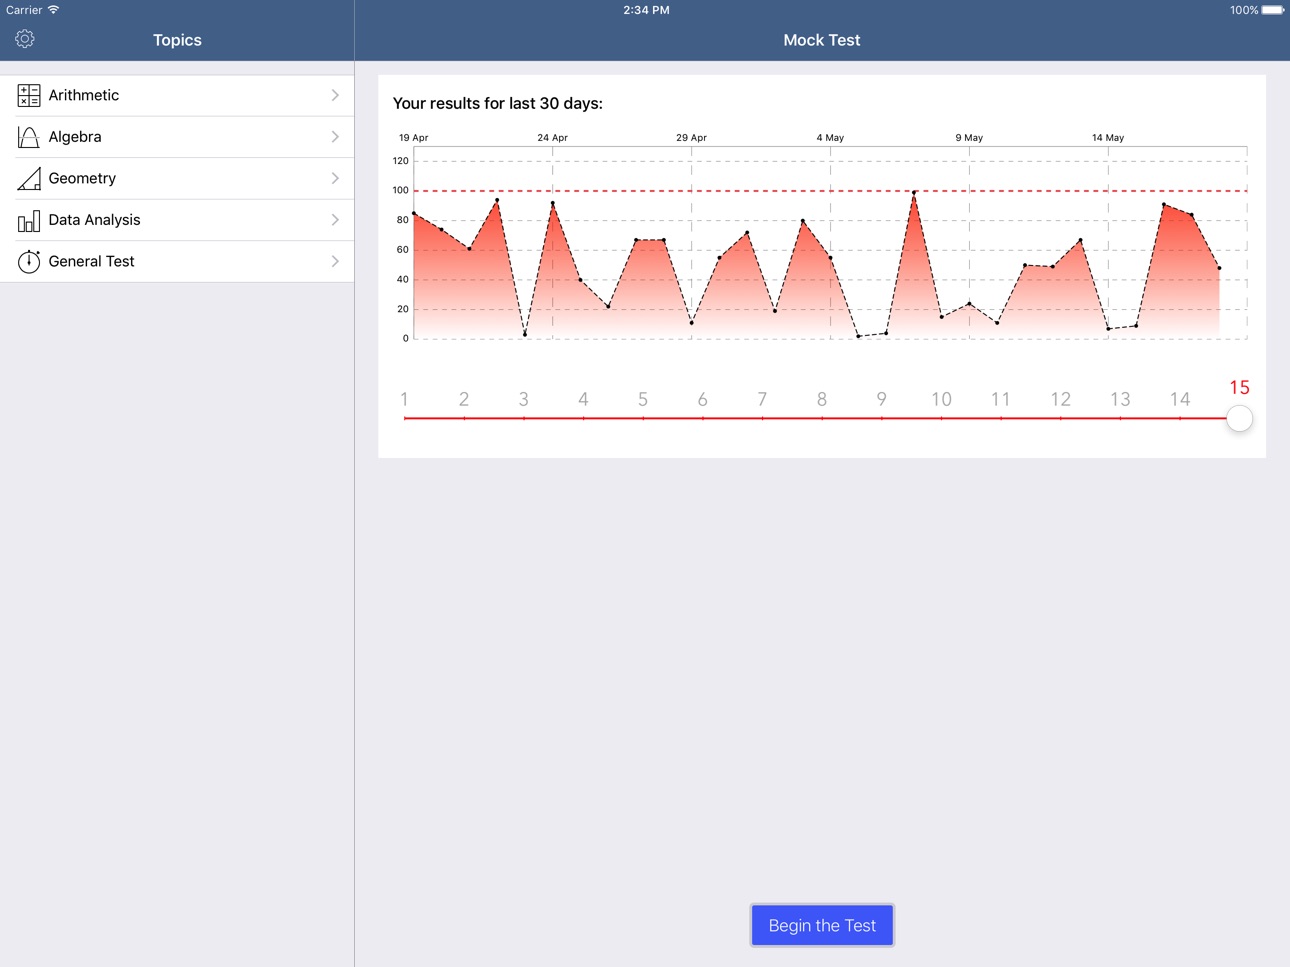Click the Data Analysis bar chart icon

coord(29,220)
